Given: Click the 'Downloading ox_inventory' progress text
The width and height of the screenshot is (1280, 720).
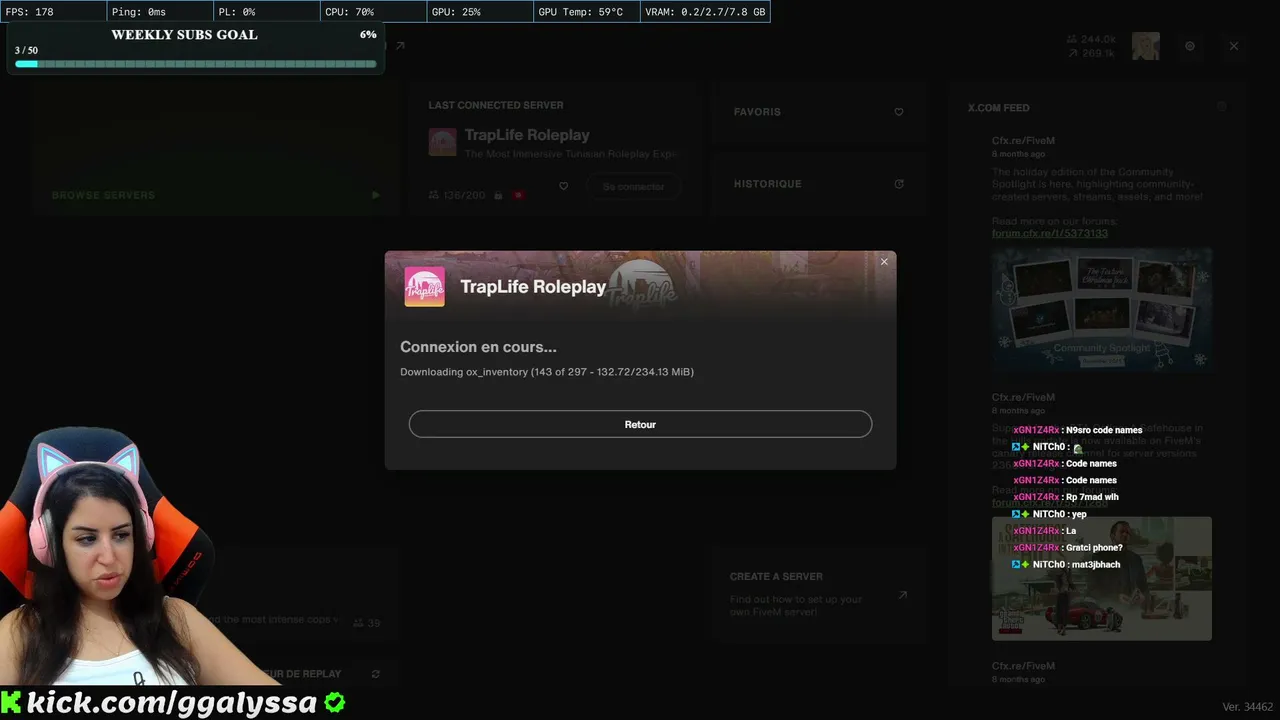Looking at the screenshot, I should point(547,372).
